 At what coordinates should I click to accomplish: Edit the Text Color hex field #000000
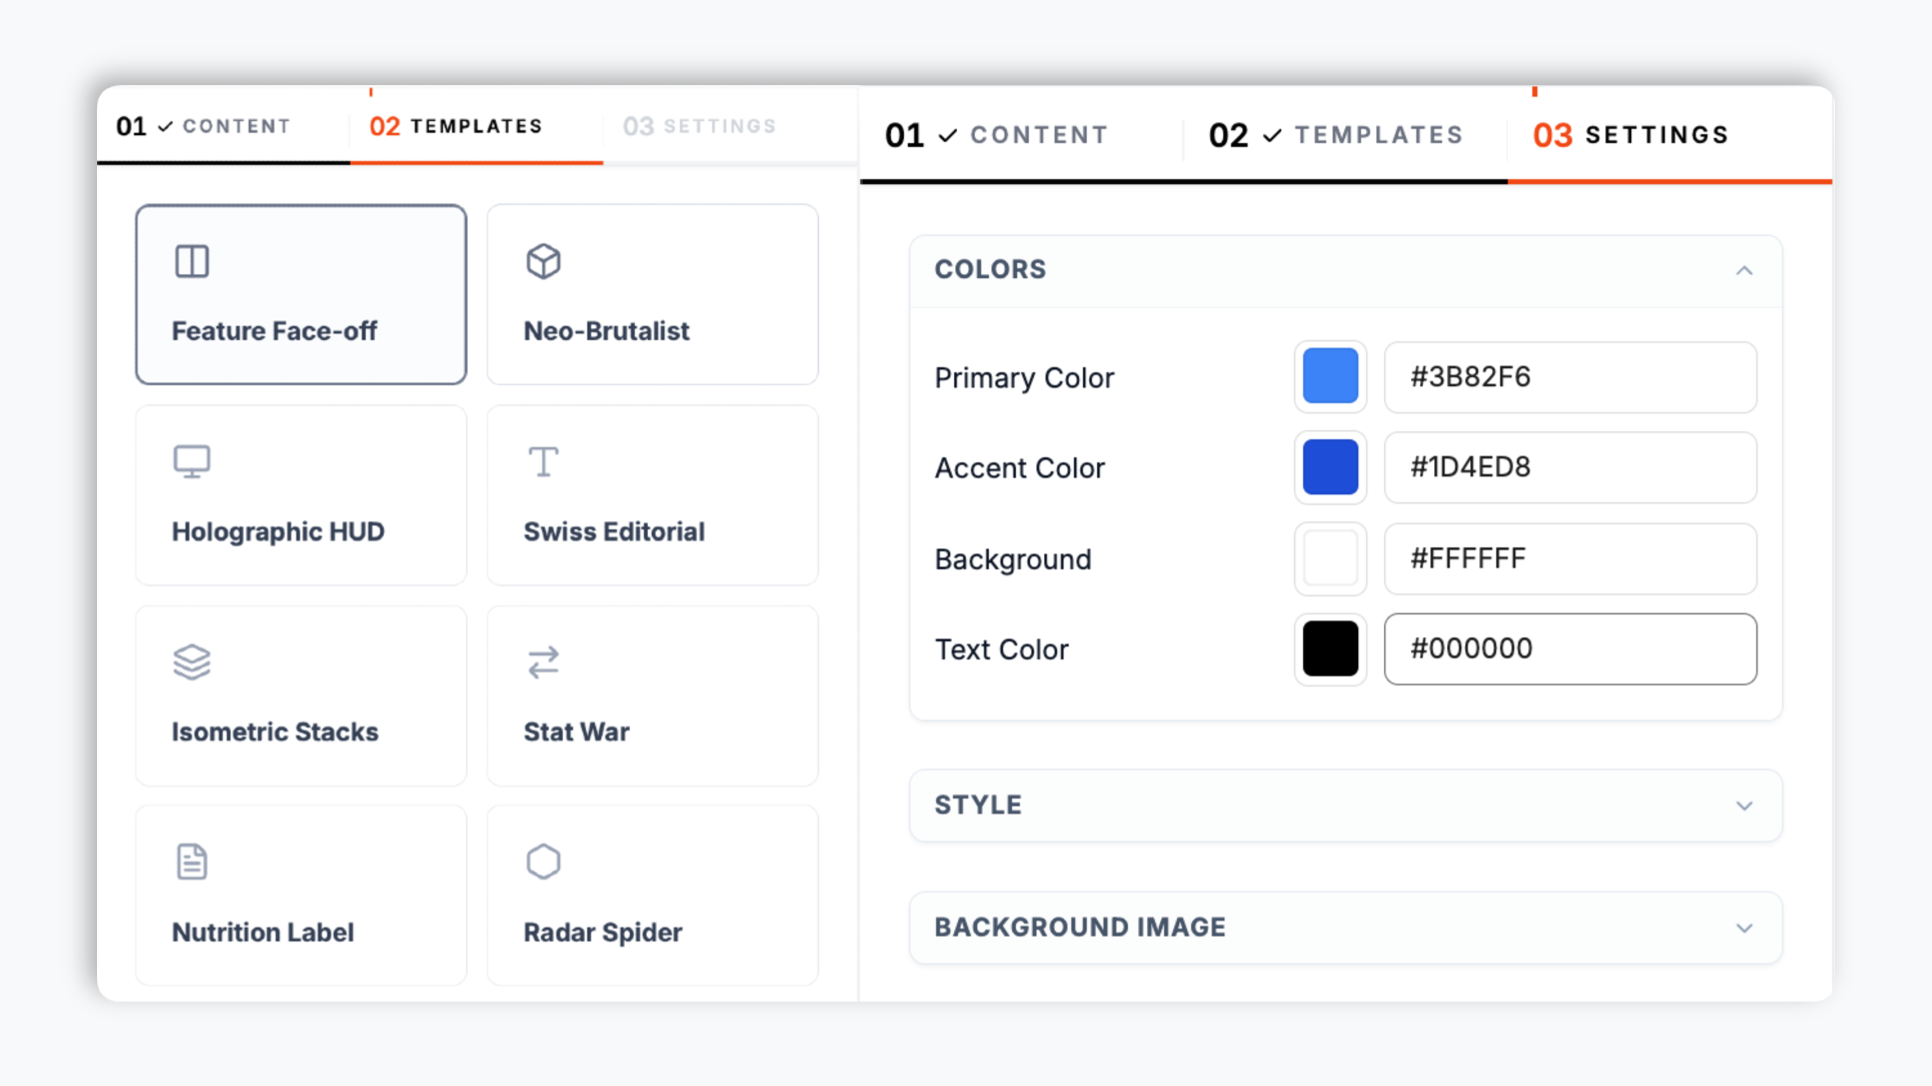coord(1570,649)
